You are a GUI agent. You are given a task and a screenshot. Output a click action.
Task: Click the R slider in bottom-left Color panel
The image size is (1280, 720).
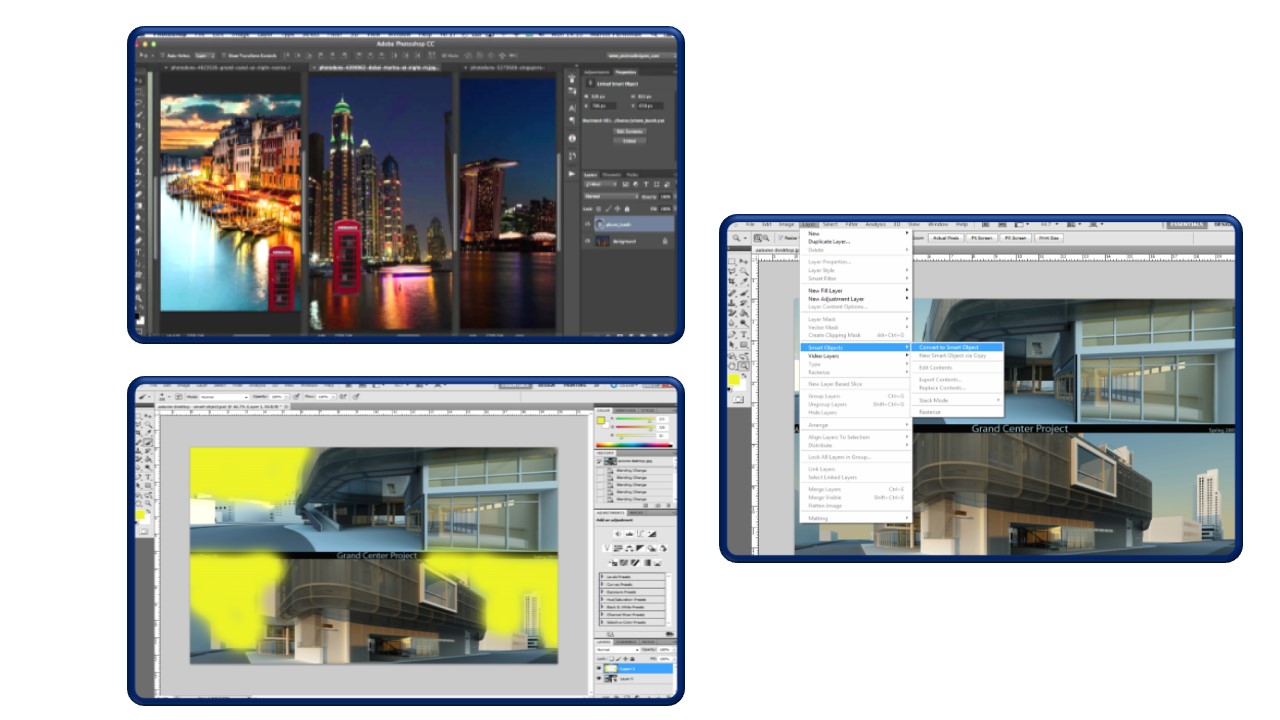[x=635, y=419]
